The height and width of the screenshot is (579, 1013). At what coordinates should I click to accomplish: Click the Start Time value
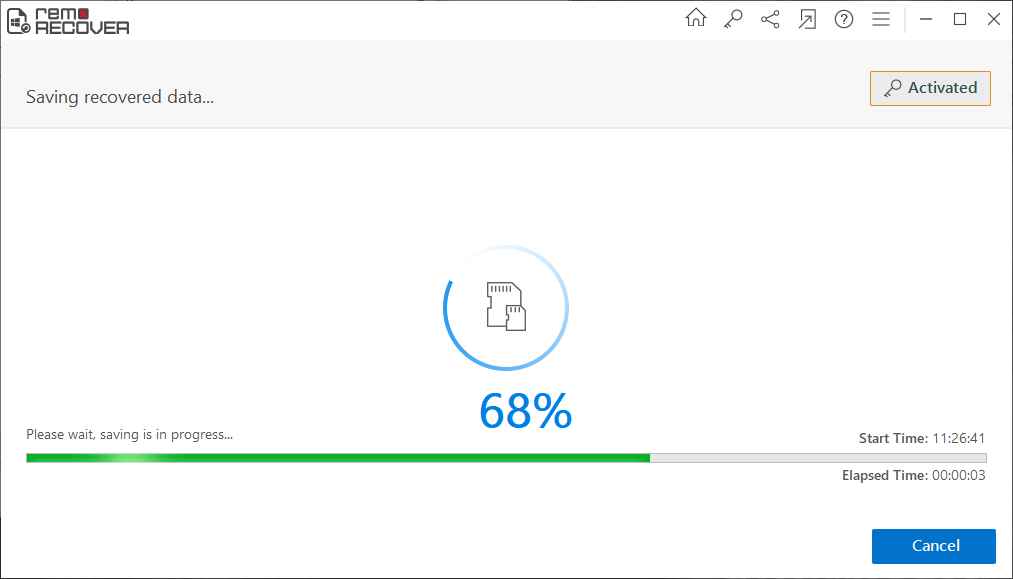tap(959, 438)
